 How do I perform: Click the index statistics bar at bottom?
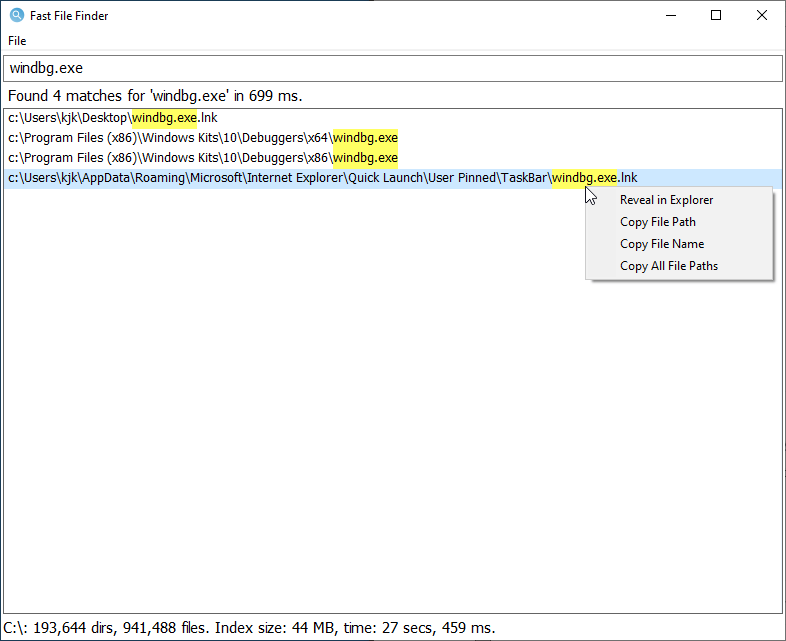pos(250,629)
